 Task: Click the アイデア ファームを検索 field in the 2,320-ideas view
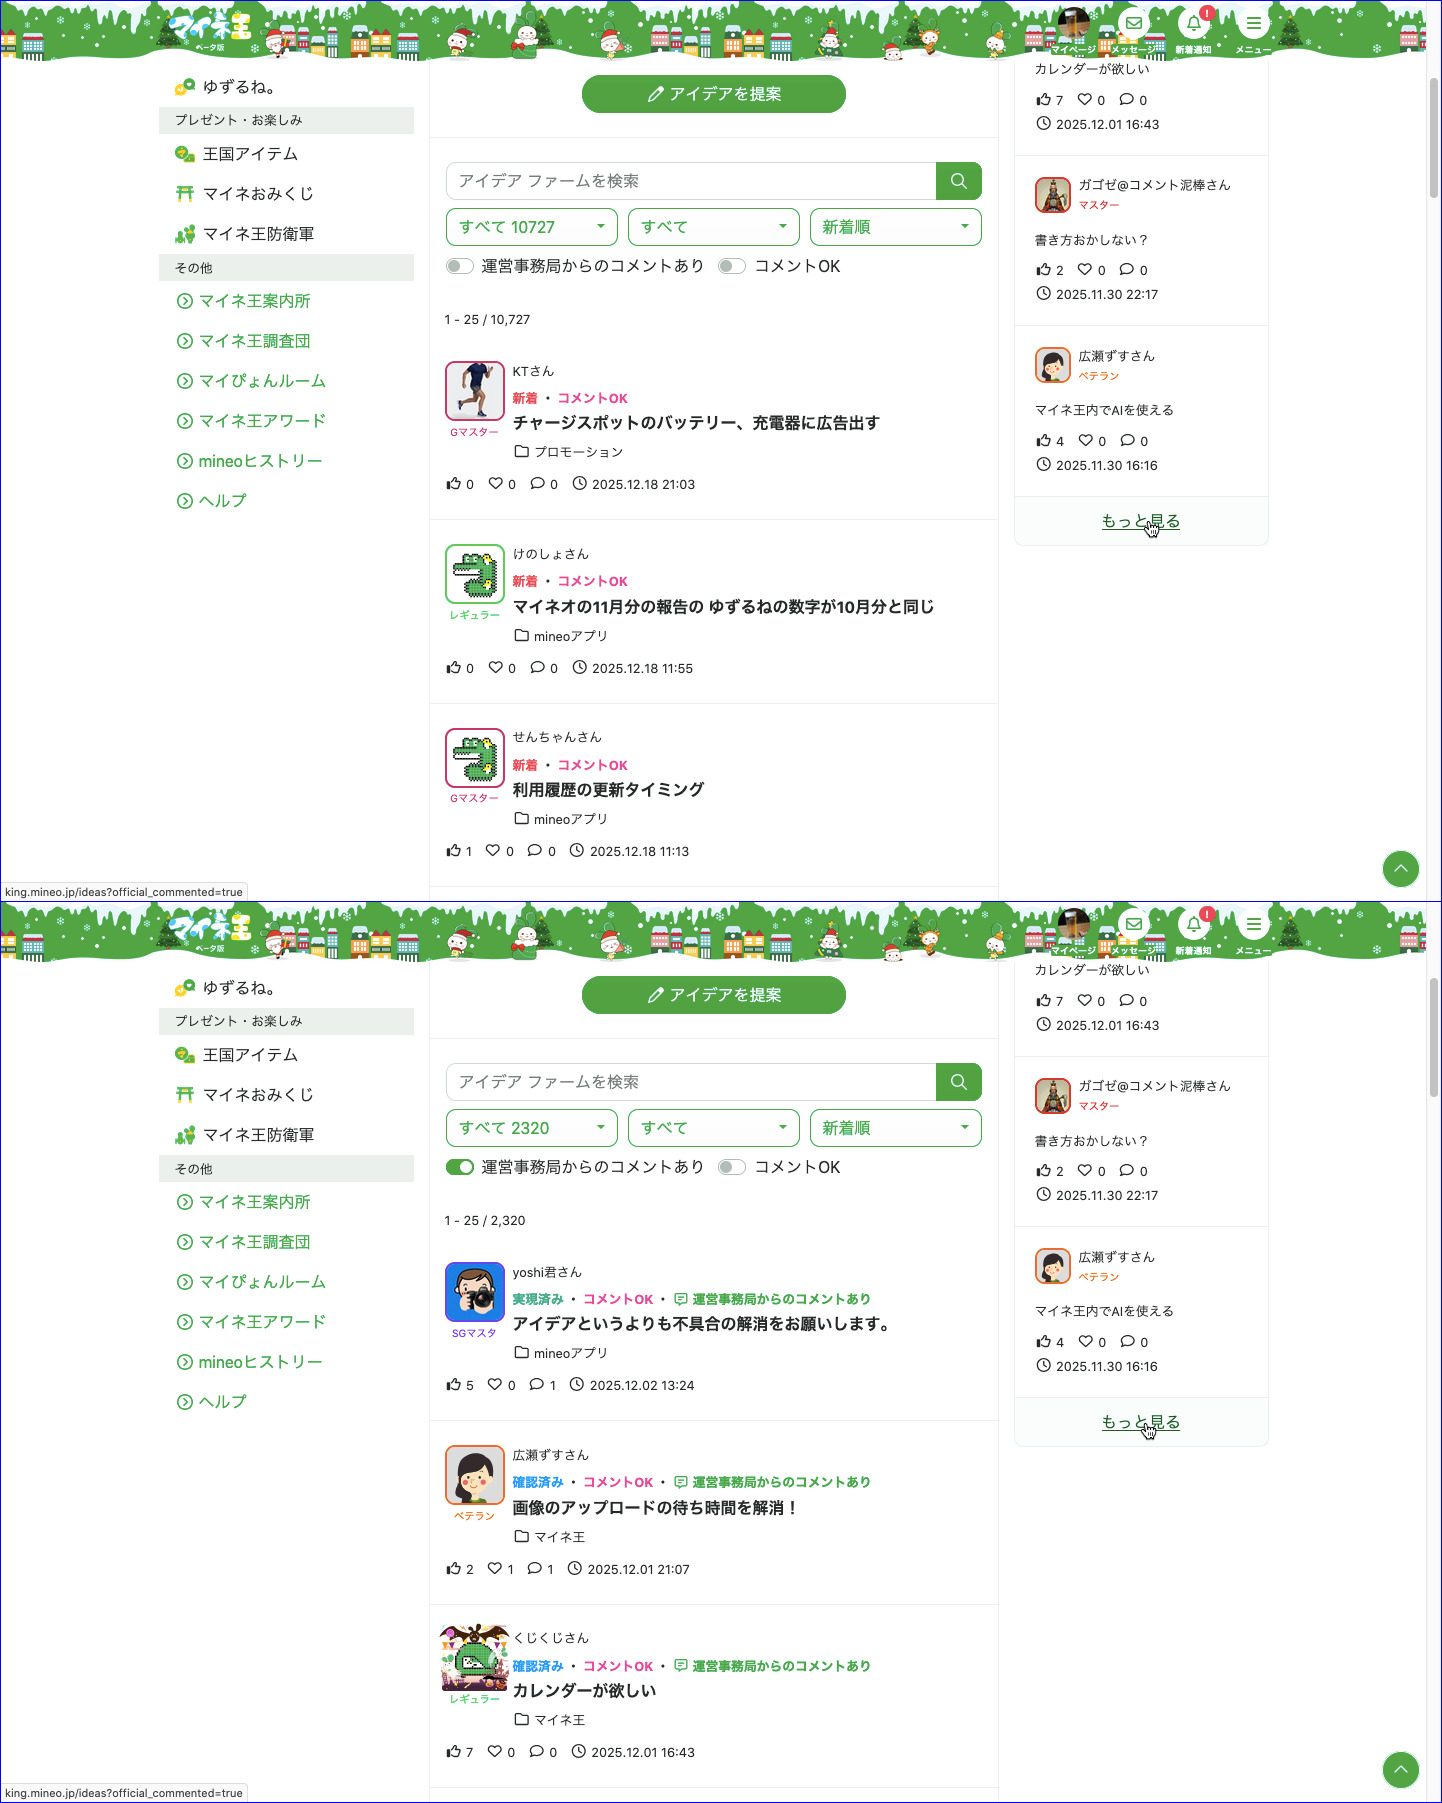tap(691, 1082)
